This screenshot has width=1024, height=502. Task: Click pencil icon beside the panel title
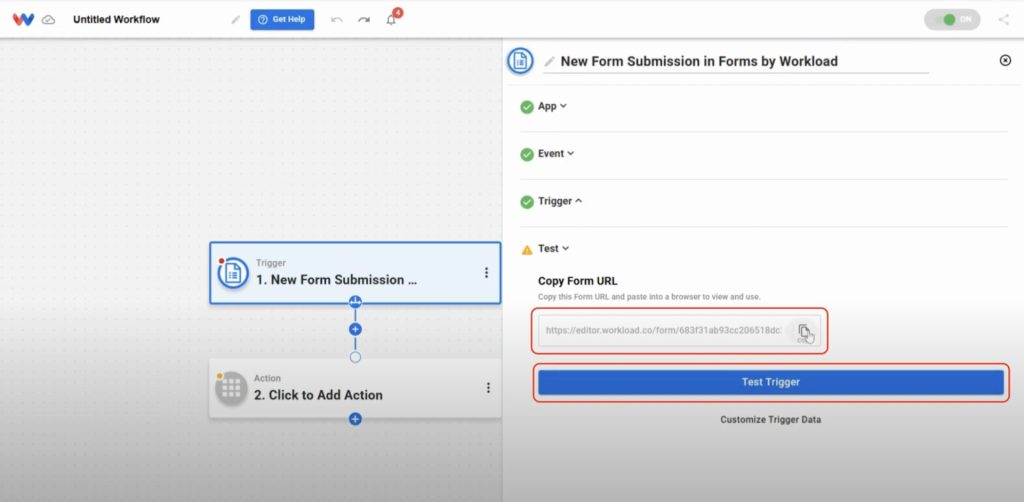click(550, 61)
